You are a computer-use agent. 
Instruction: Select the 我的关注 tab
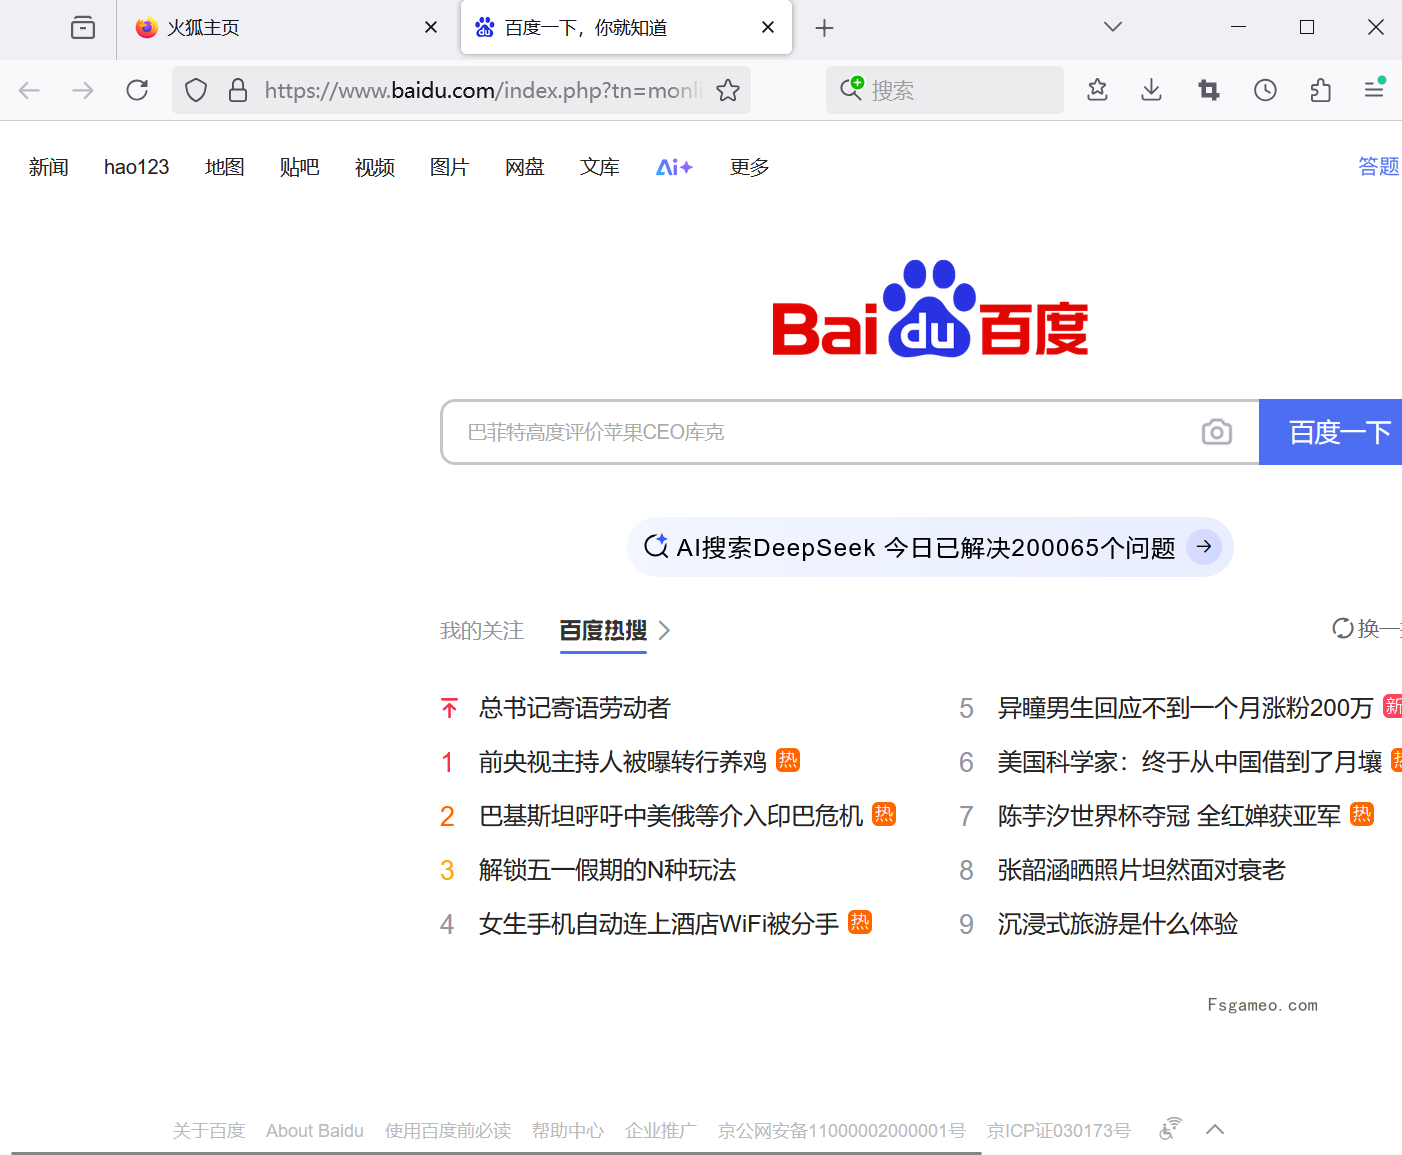point(481,630)
